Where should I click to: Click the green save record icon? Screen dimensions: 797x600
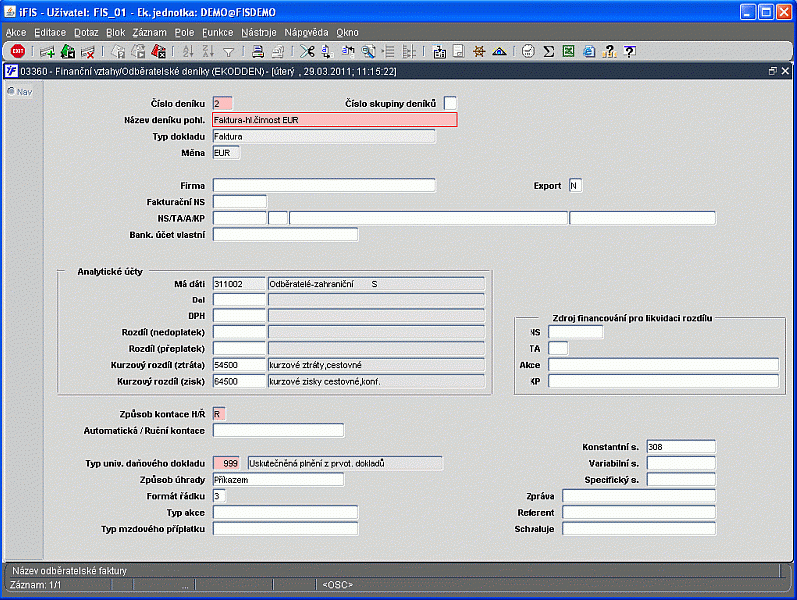click(68, 51)
